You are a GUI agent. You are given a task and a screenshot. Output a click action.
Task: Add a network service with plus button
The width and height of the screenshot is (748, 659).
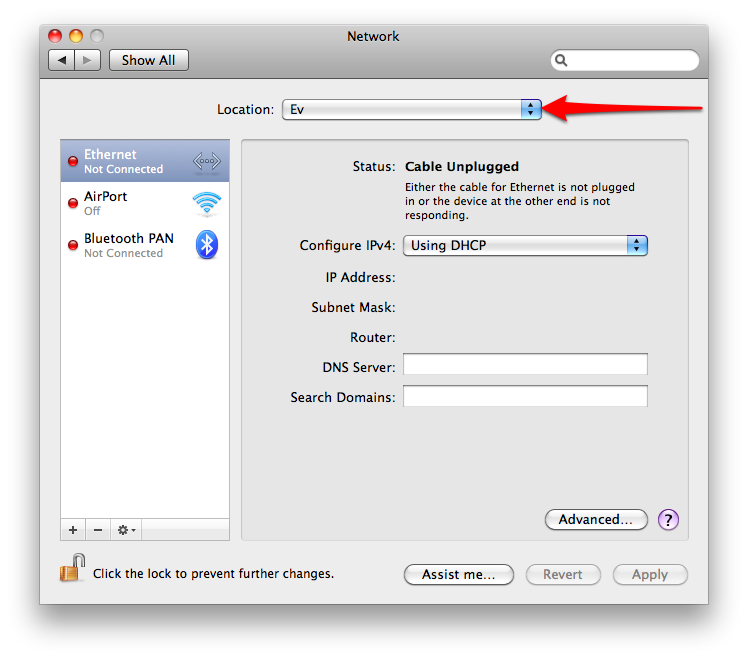(x=73, y=530)
